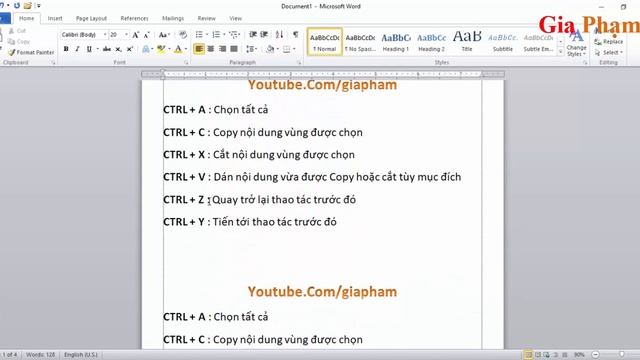
Task: Click the zoom out minus button
Action: coord(596,355)
